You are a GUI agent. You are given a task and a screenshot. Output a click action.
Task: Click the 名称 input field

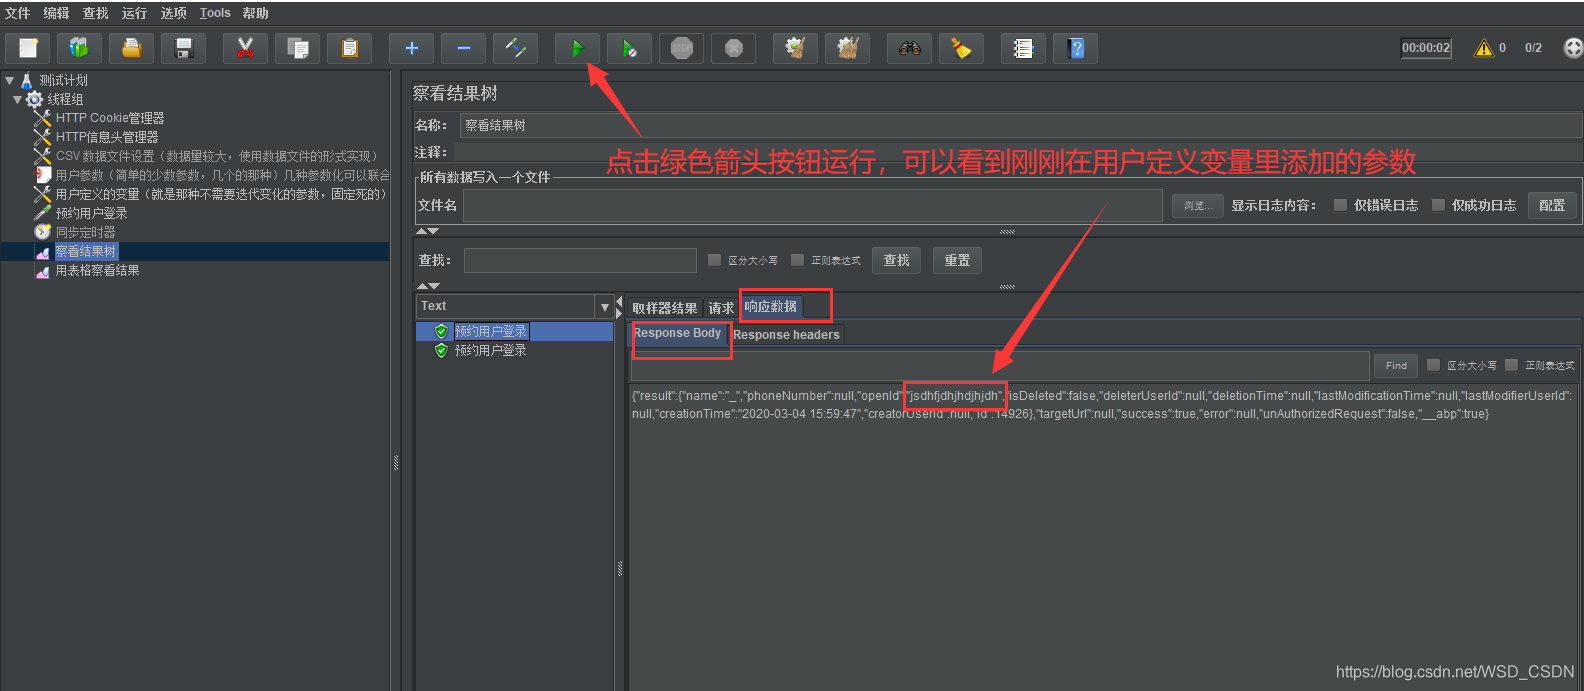click(x=1021, y=125)
